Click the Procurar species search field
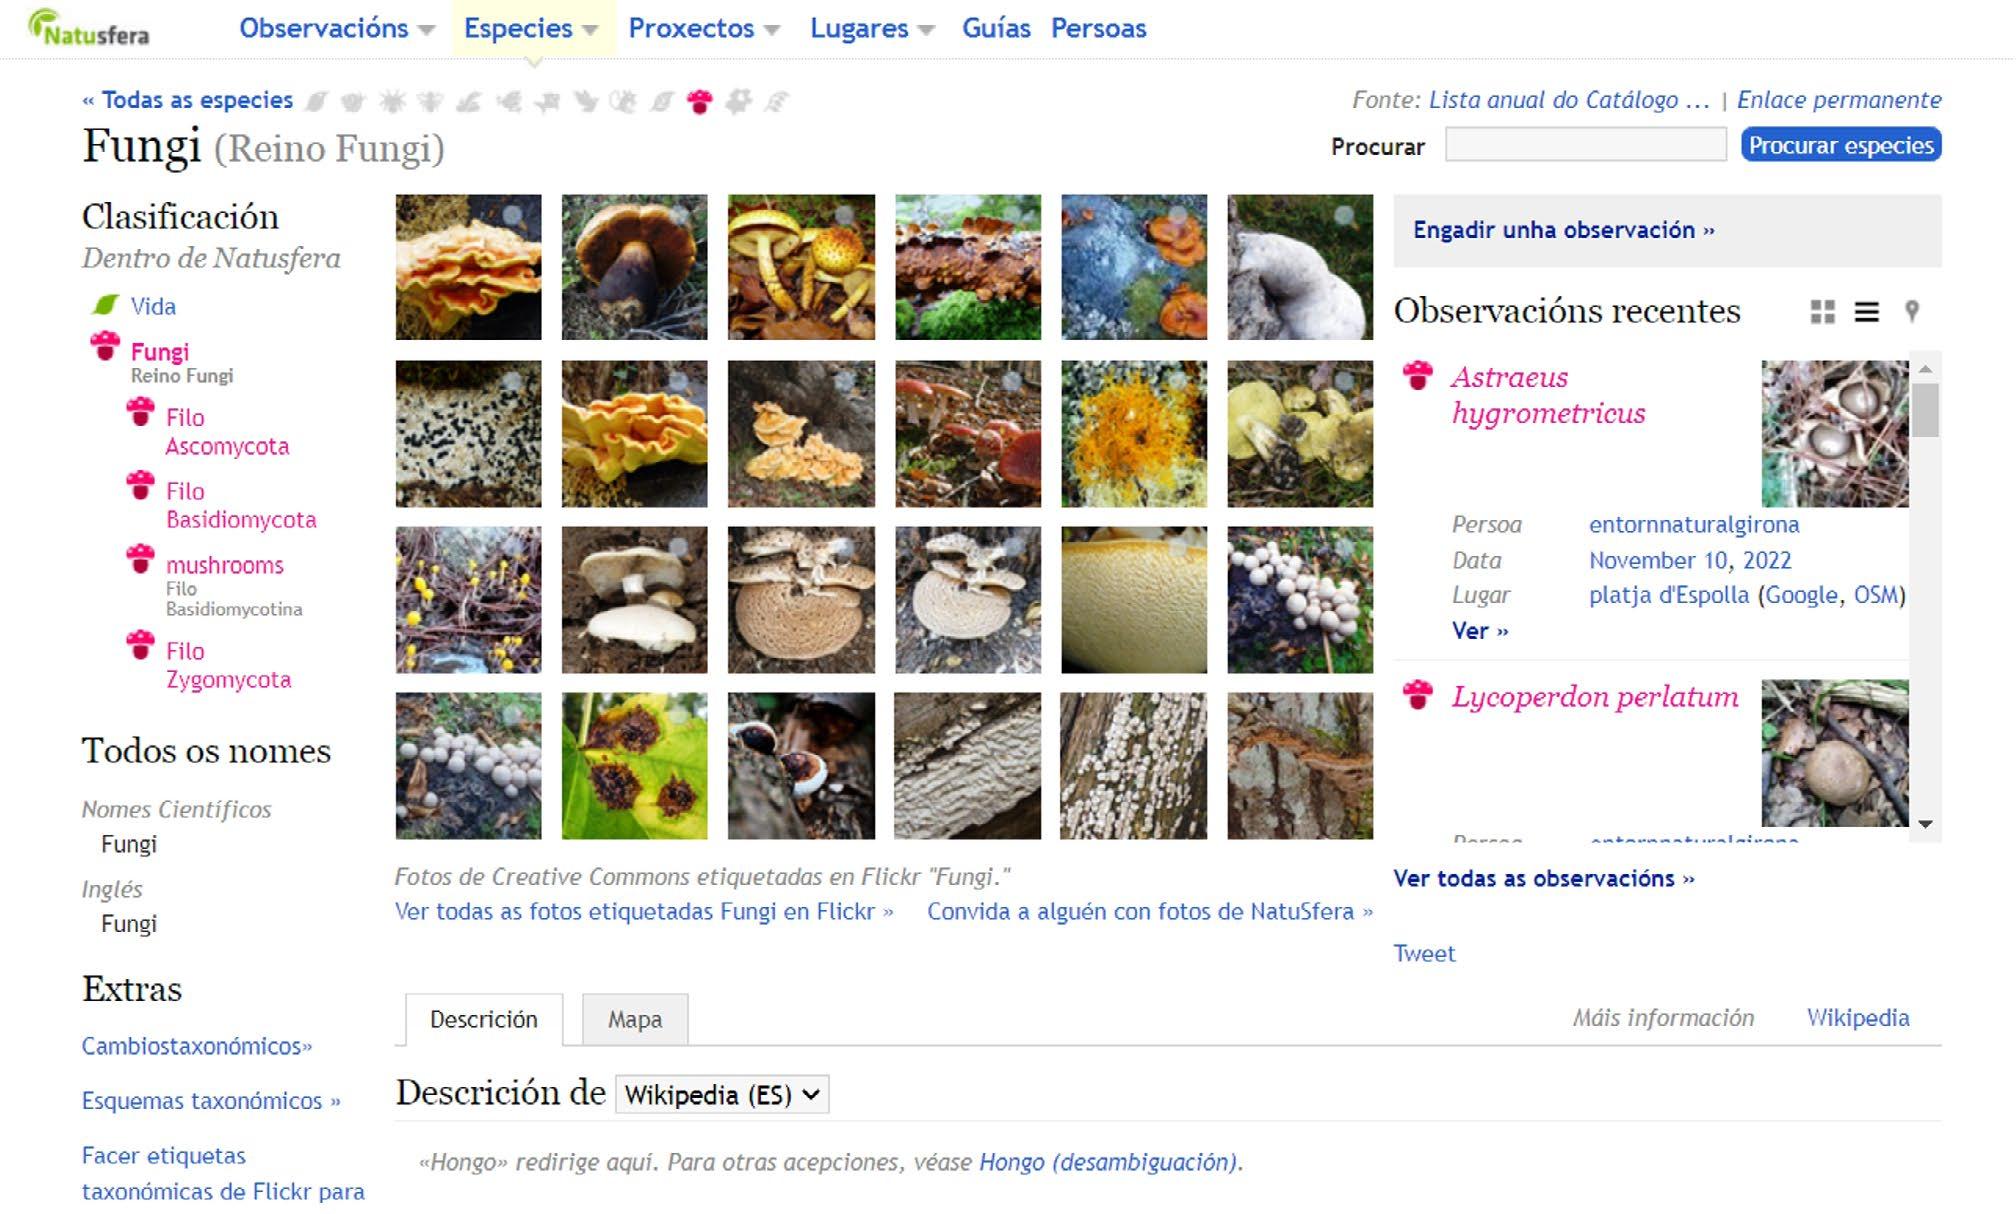 [x=1585, y=145]
